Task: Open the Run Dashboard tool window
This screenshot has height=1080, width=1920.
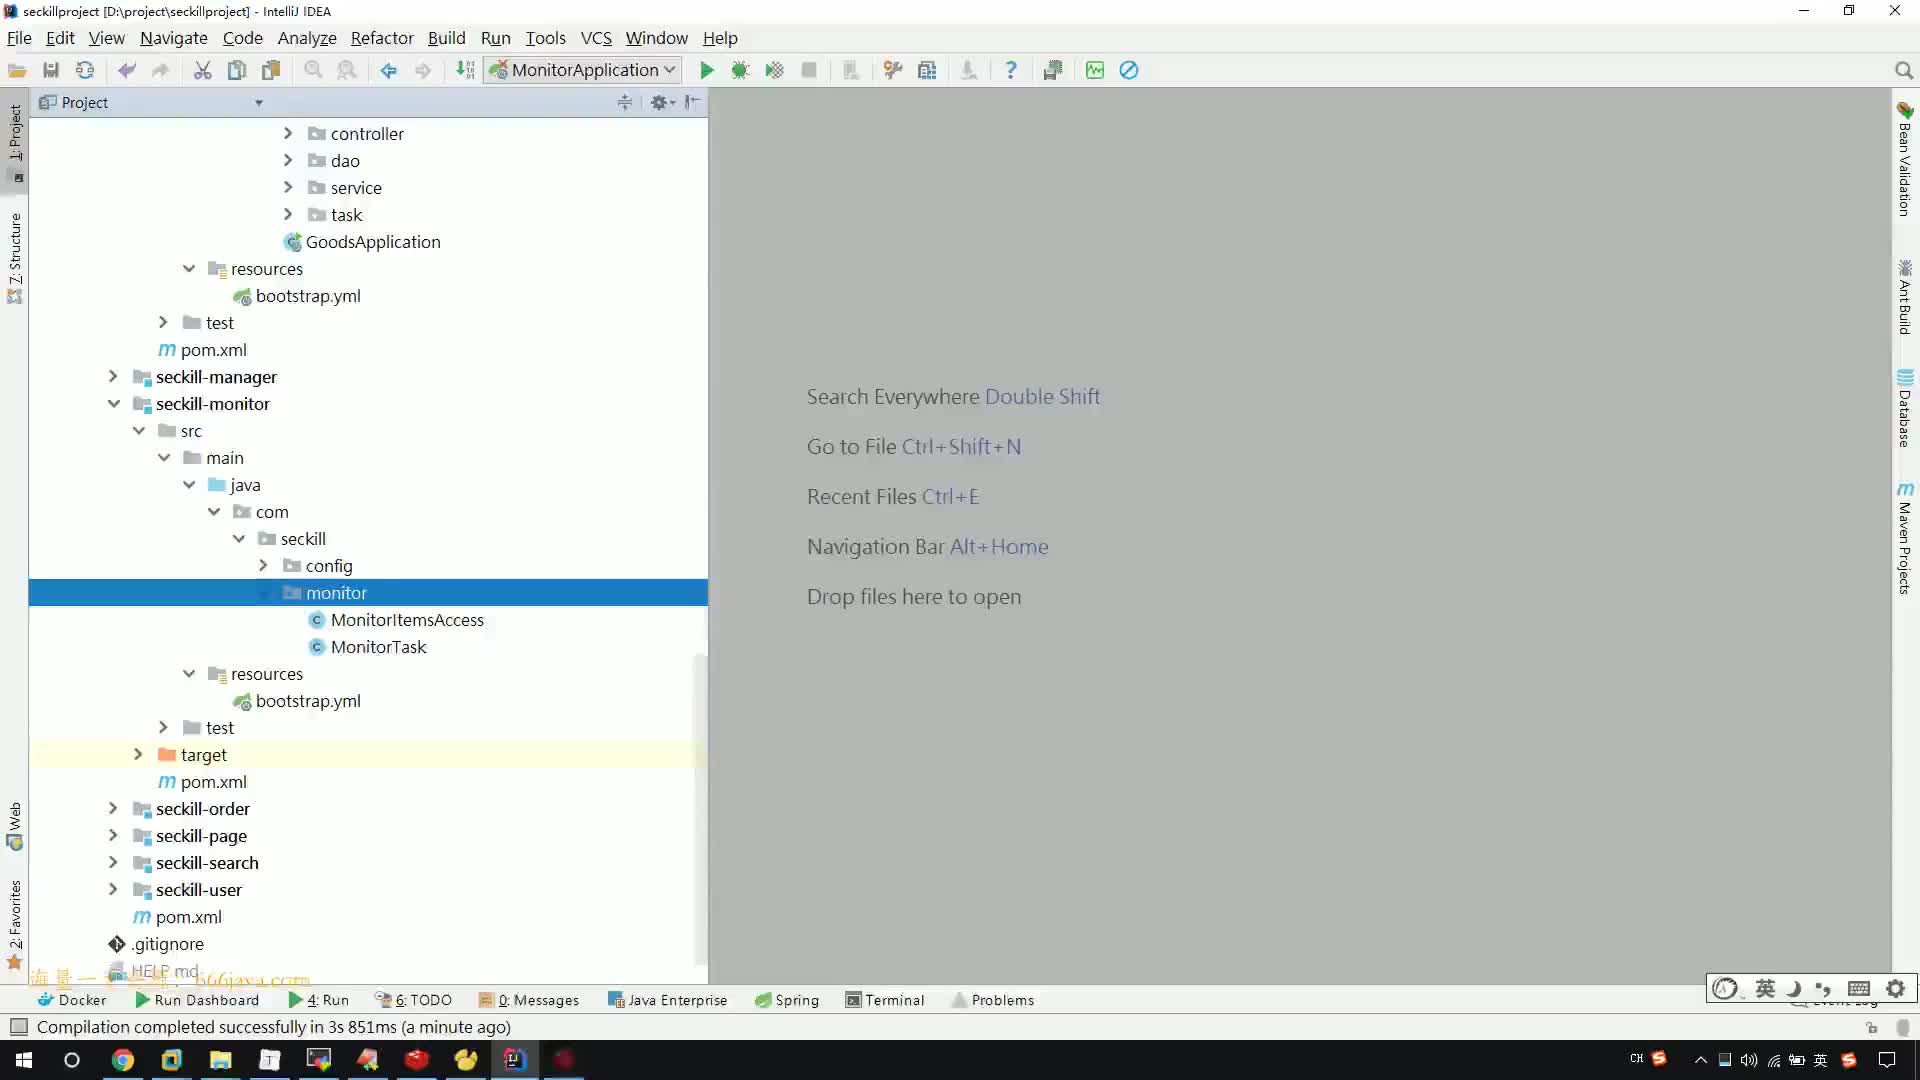Action: (196, 1000)
